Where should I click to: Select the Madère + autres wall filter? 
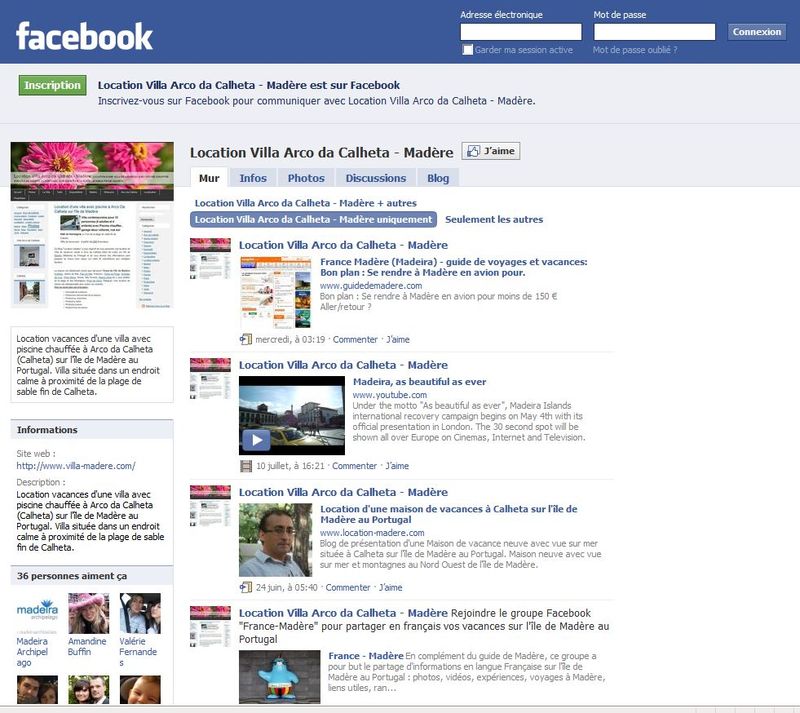(x=306, y=203)
